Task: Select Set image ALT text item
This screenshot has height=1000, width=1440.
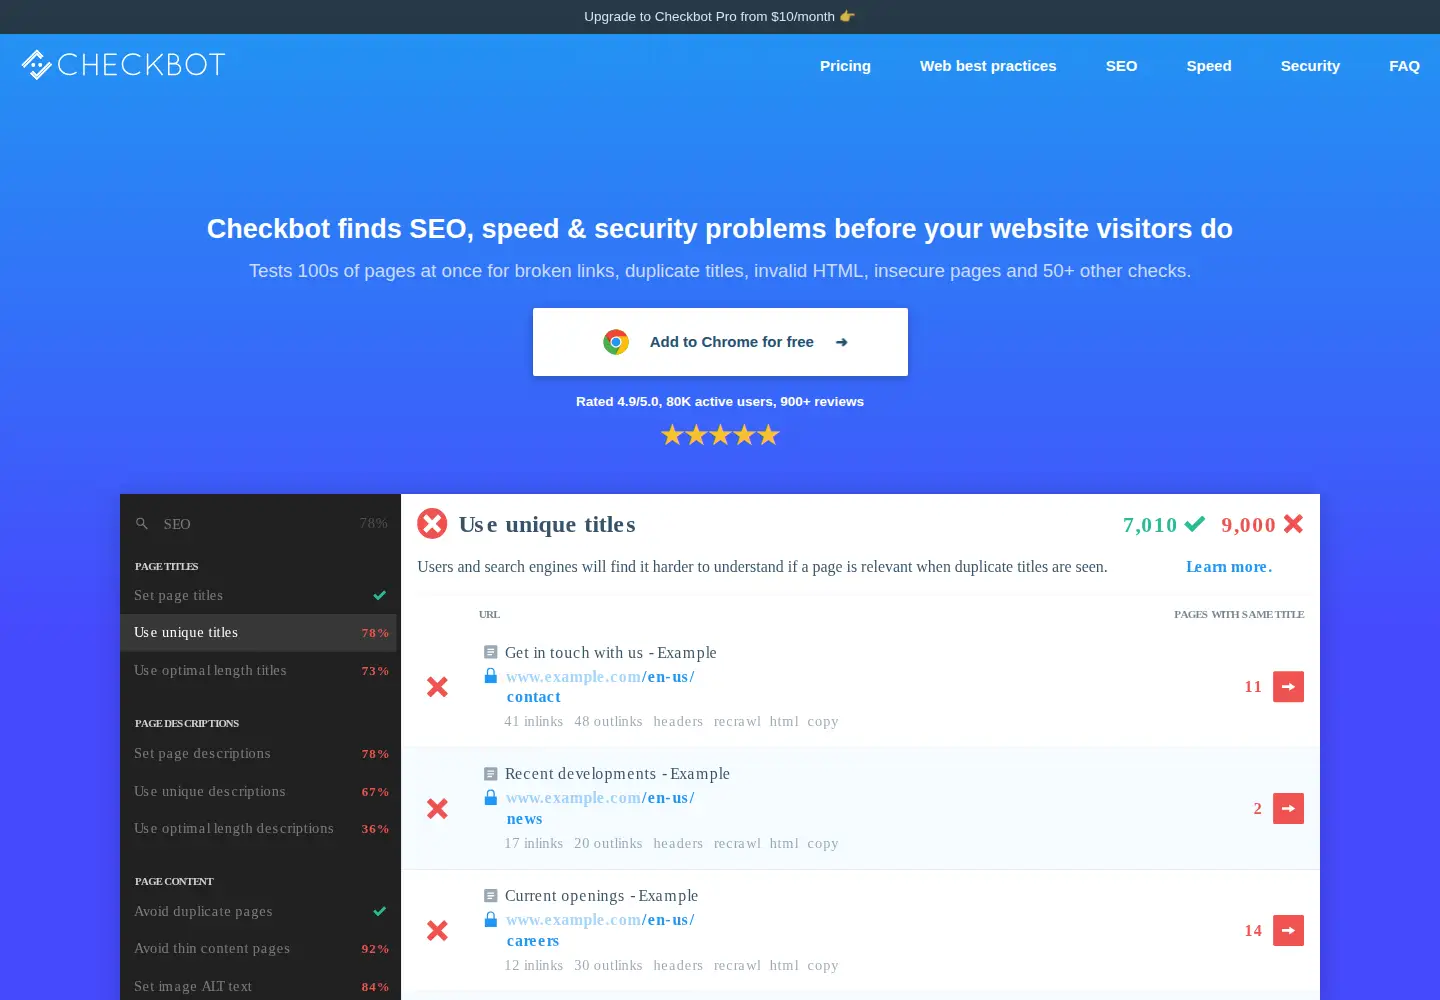Action: (260, 987)
